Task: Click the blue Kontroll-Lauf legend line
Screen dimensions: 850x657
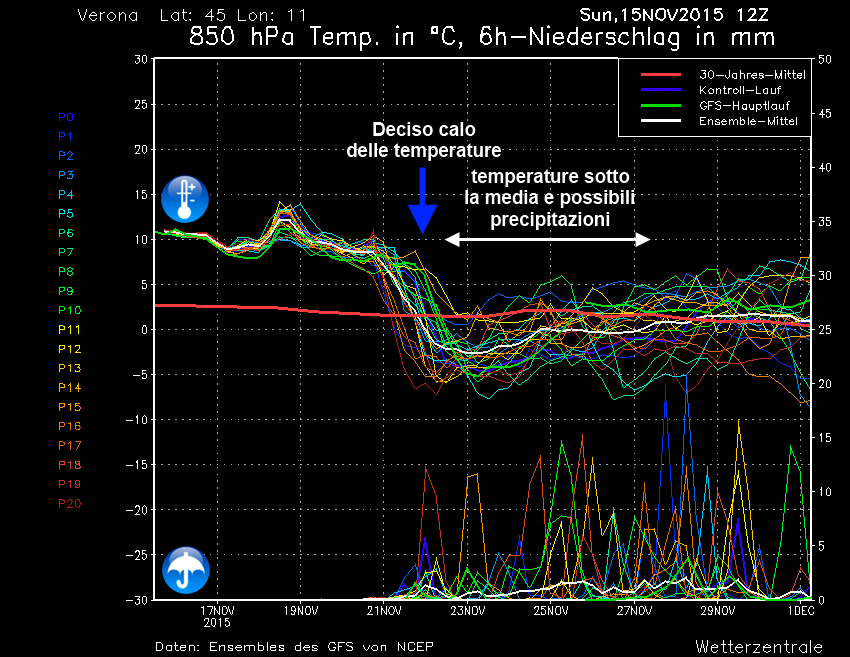Action: [661, 89]
